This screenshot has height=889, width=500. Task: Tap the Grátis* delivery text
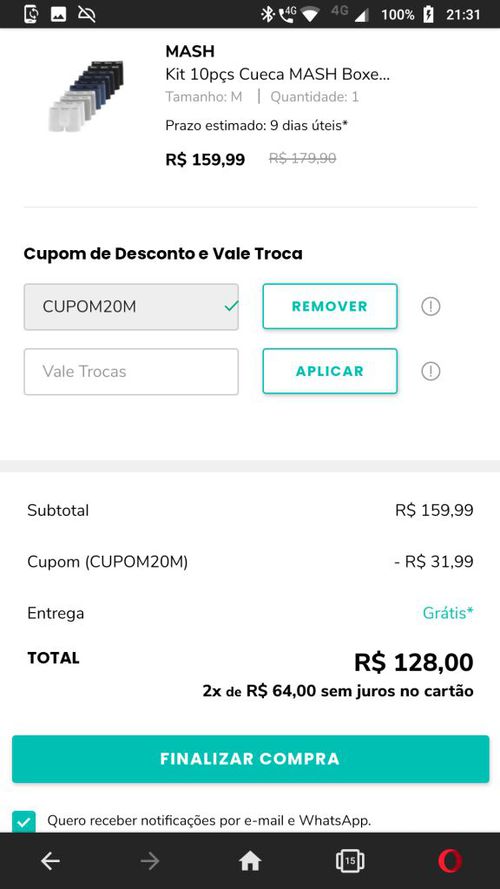point(448,613)
